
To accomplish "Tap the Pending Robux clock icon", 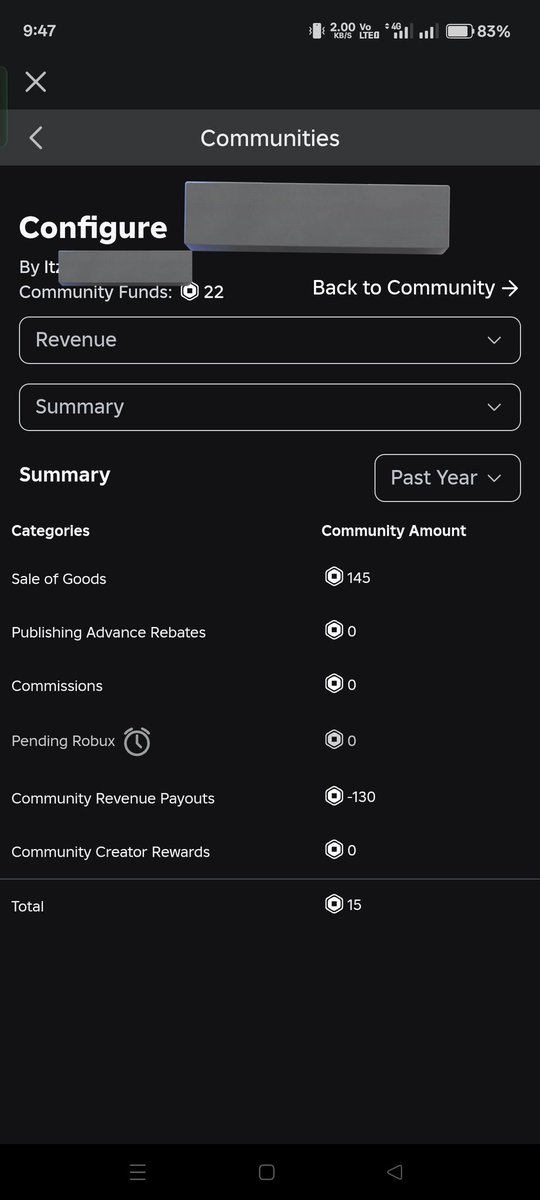I will [x=137, y=741].
